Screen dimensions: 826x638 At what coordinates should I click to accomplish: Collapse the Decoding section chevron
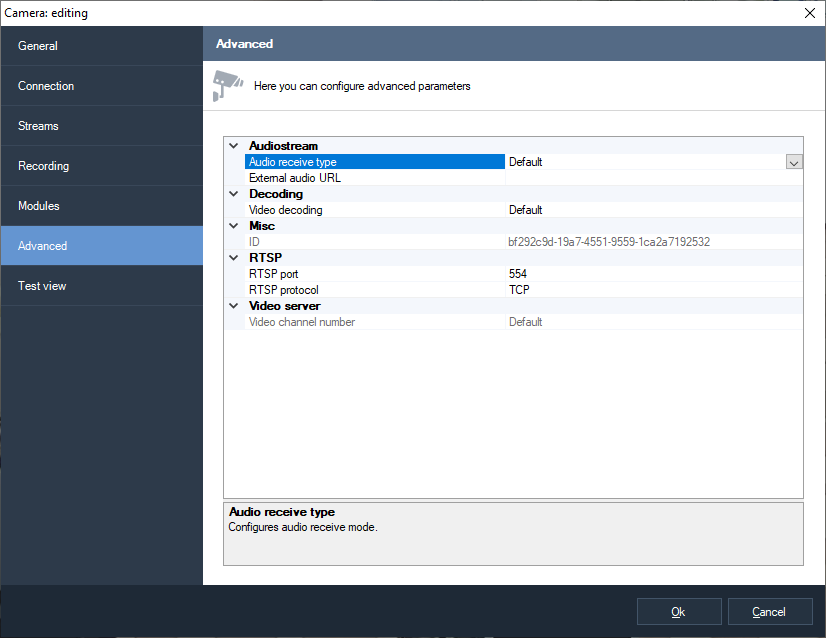(x=234, y=194)
